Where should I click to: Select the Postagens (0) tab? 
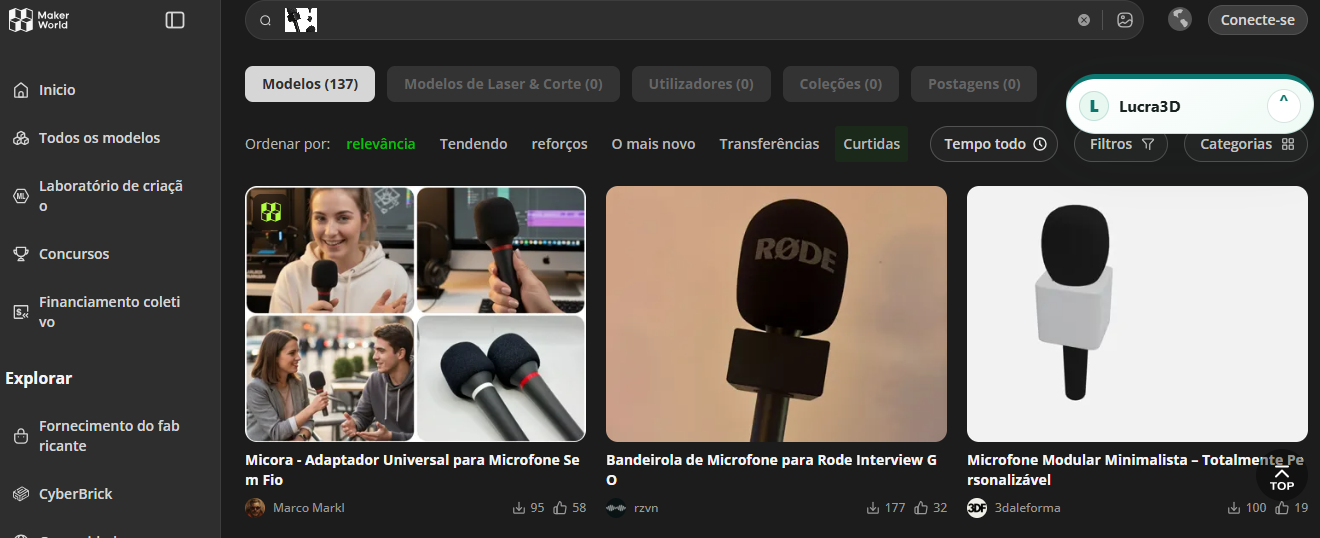coord(974,84)
